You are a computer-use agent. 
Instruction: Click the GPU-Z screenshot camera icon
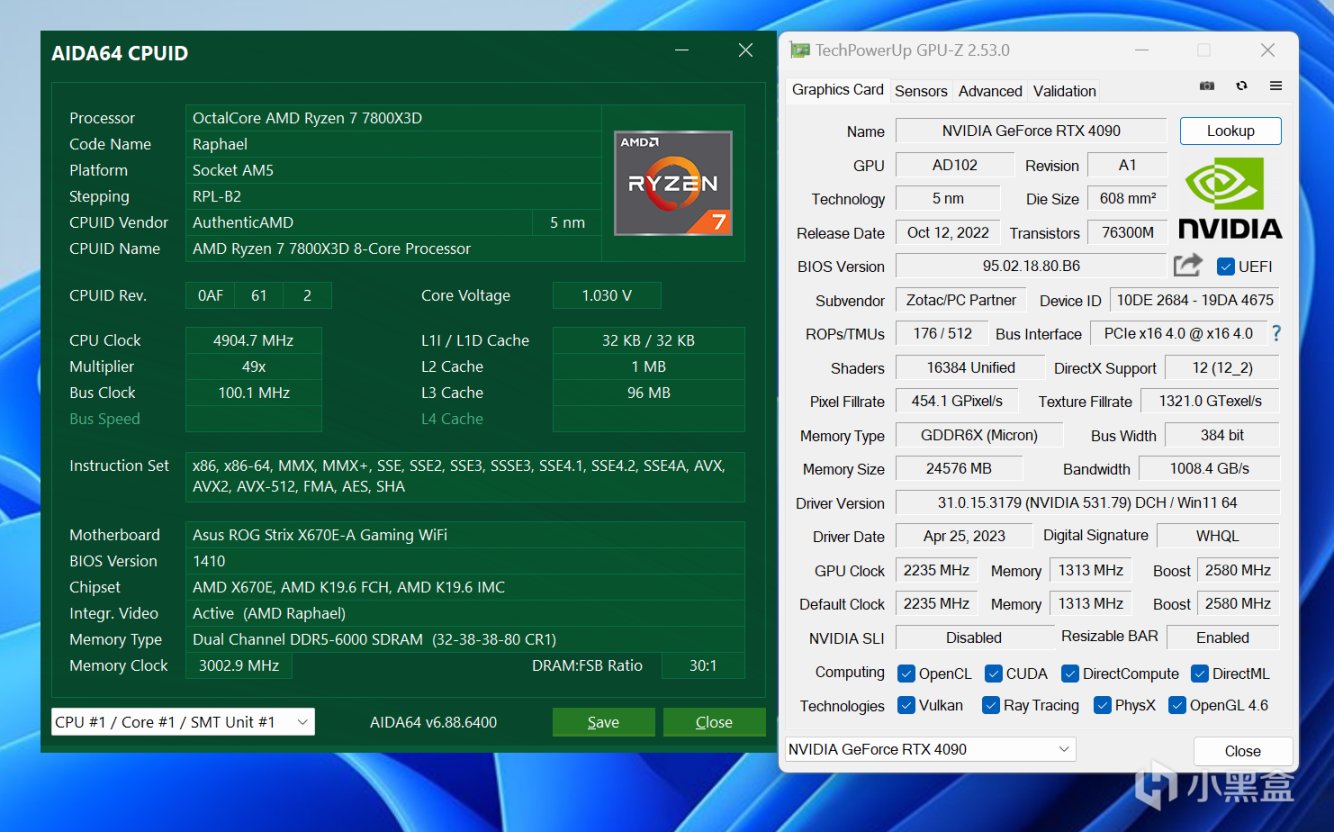point(1207,87)
